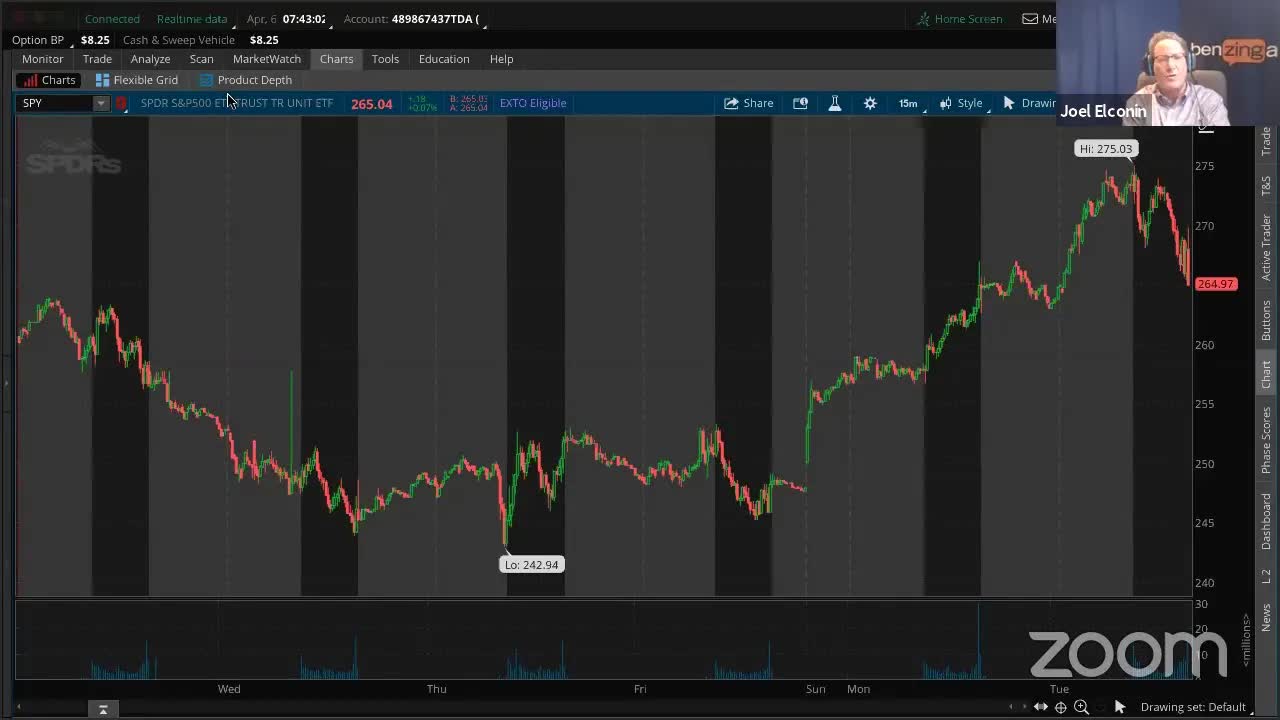
Task: Click the zoom-in magnifier icon
Action: (x=1081, y=707)
